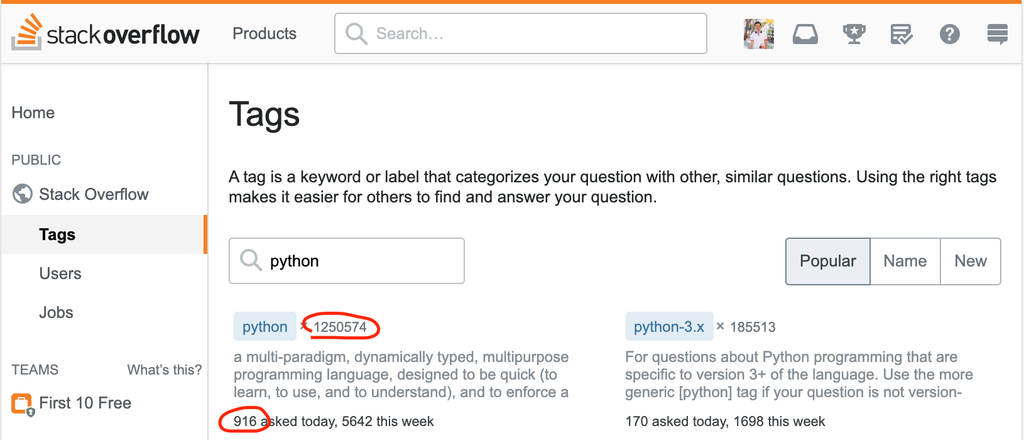The width and height of the screenshot is (1024, 440).
Task: Click the Stack Overflow logo
Action: click(x=106, y=33)
